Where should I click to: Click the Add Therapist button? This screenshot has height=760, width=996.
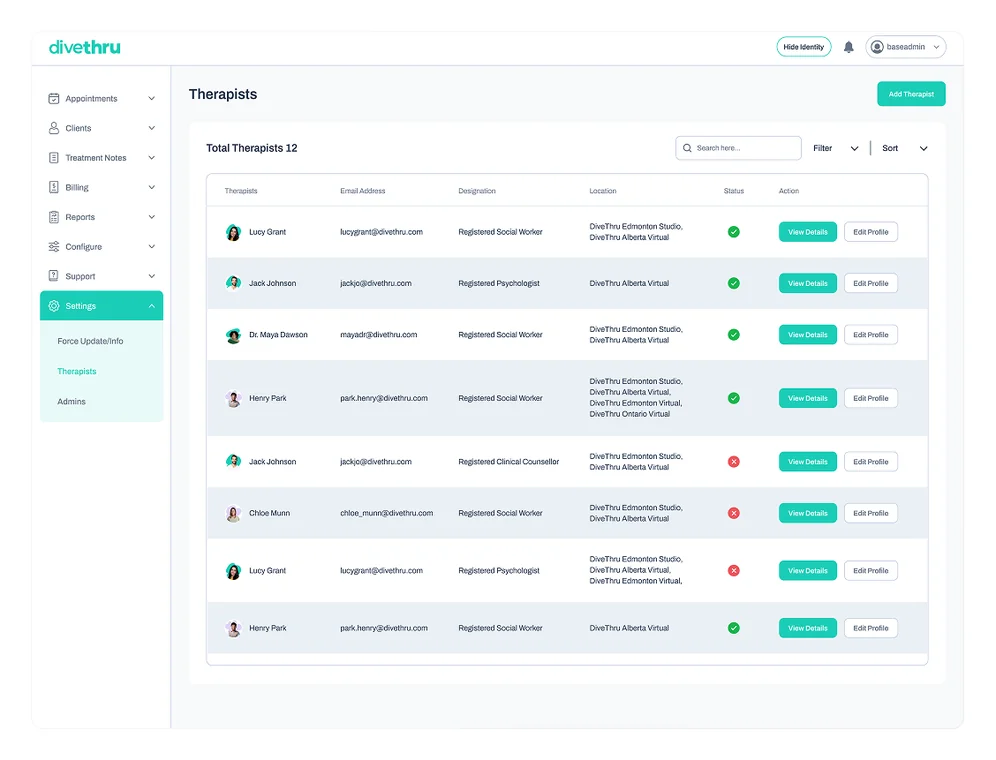[911, 94]
